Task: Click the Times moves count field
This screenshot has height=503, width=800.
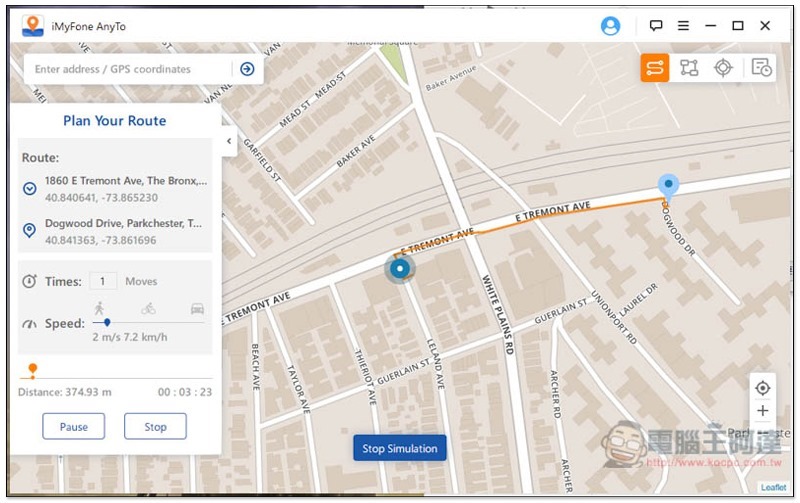Action: [103, 281]
